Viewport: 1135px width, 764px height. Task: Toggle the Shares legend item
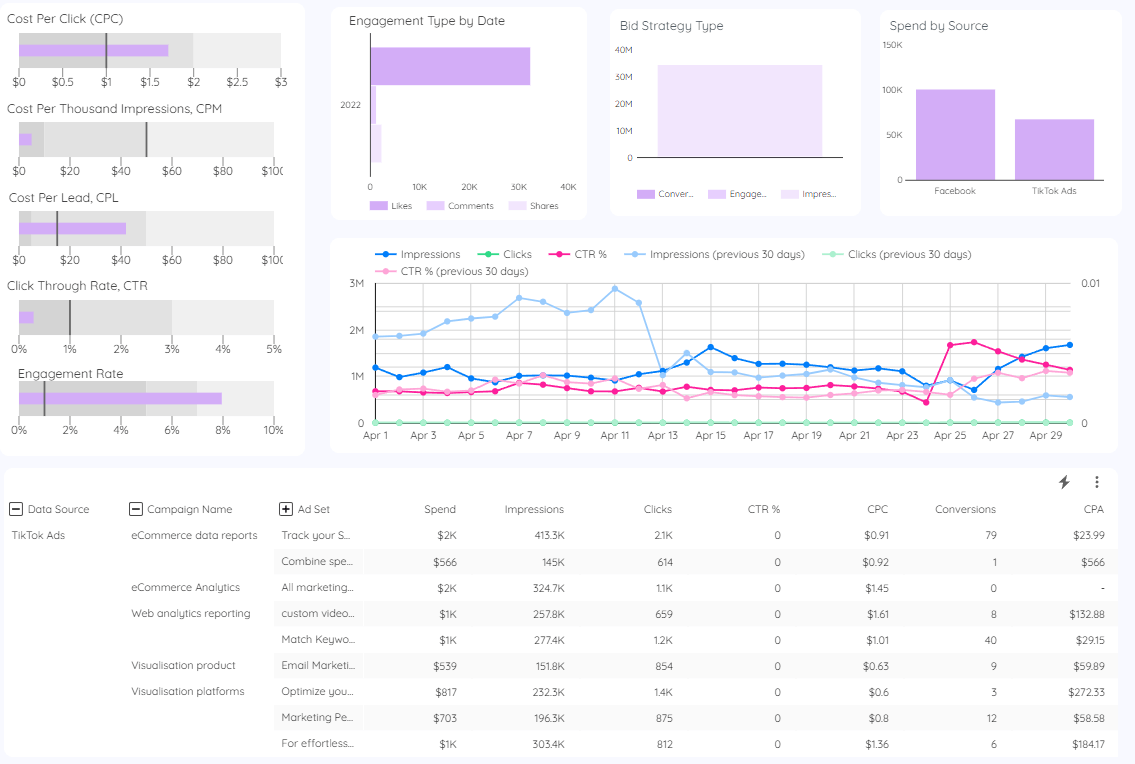532,205
